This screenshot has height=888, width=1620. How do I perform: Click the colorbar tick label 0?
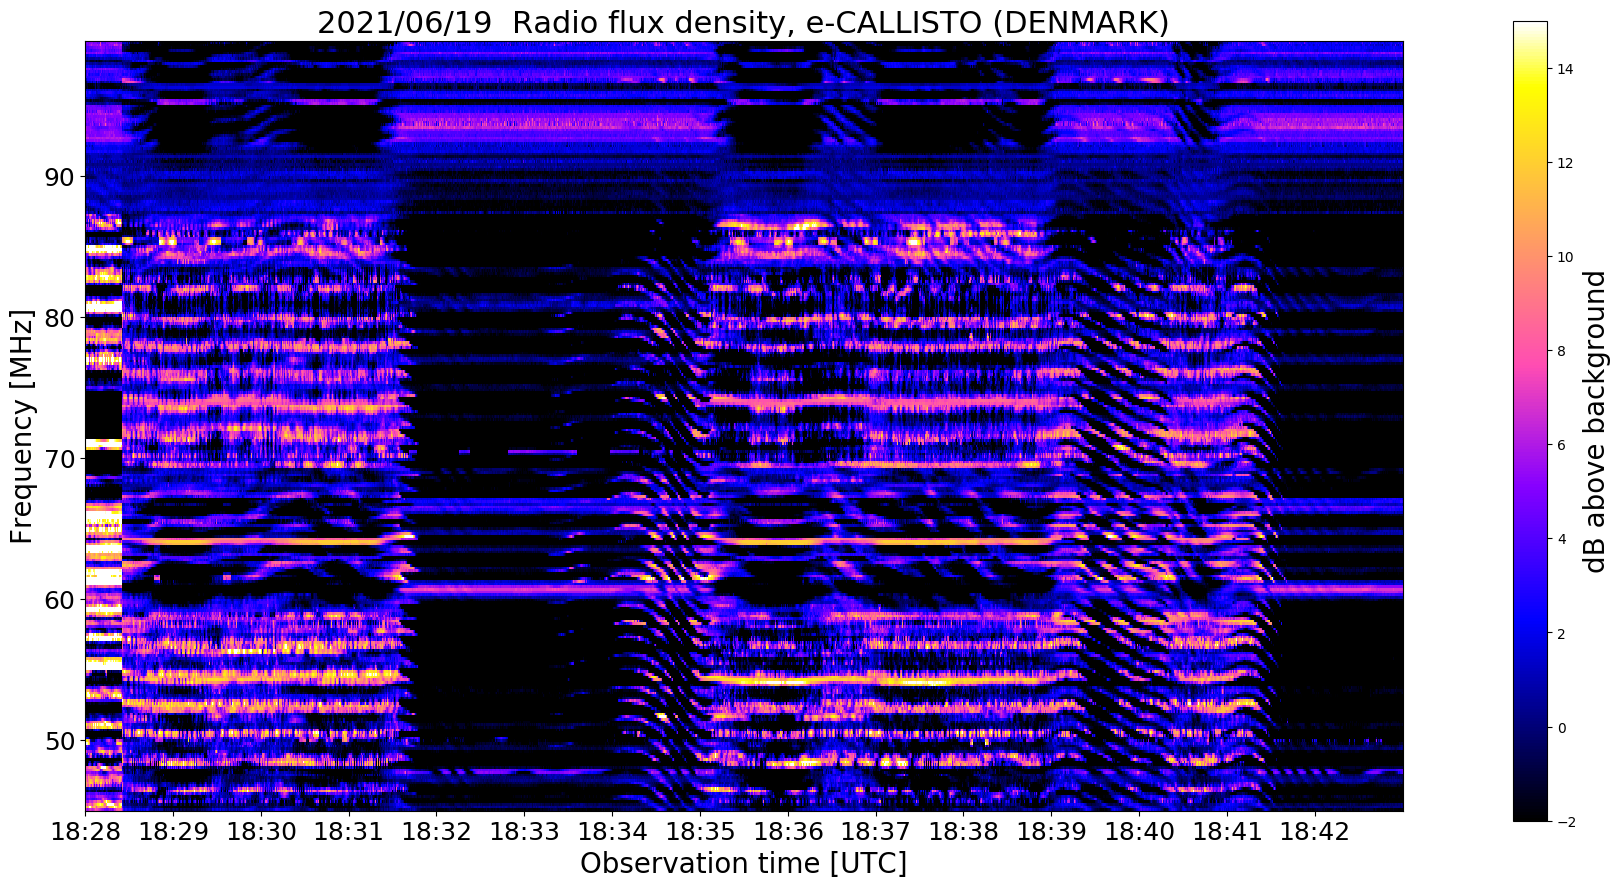(1560, 727)
